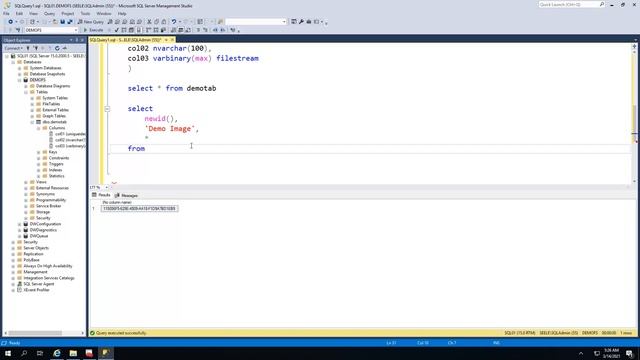Image resolution: width=640 pixels, height=360 pixels.
Task: Expand the Server Objects node
Action: pos(13,248)
